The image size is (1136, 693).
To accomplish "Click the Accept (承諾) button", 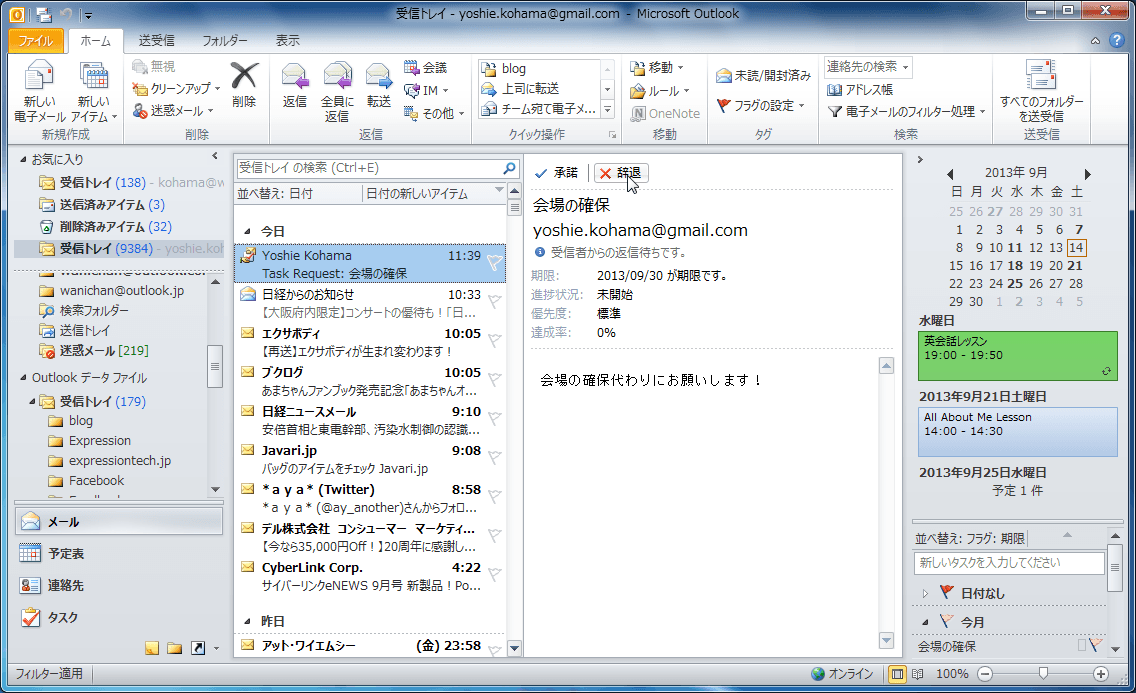I will tap(556, 173).
